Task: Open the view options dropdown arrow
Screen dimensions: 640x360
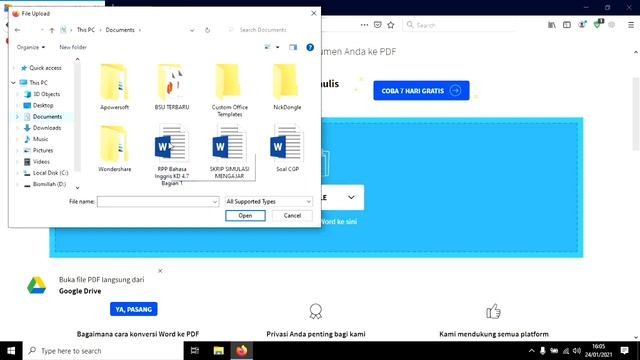Action: coord(278,47)
